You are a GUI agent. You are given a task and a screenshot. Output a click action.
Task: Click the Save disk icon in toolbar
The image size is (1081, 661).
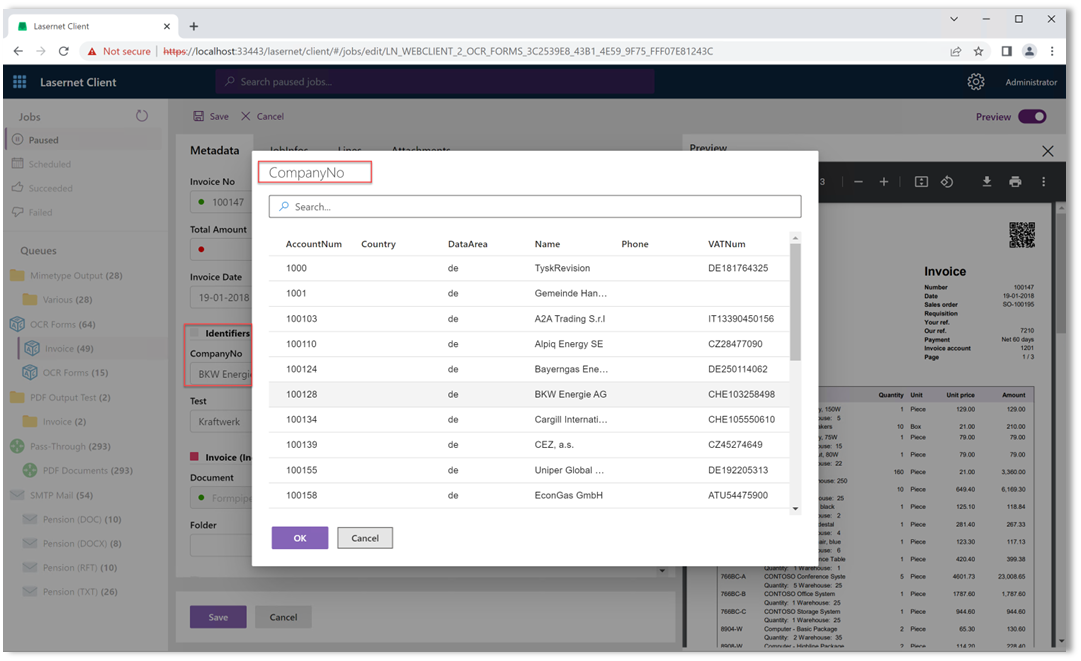(199, 116)
